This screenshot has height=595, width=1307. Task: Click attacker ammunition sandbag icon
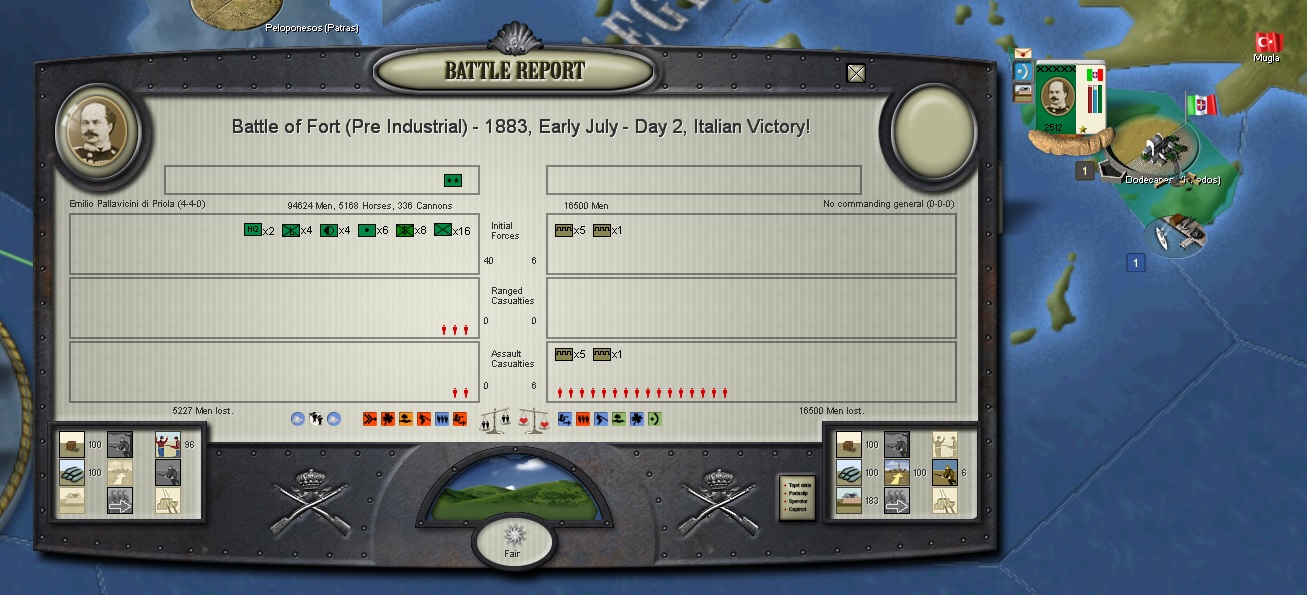72,472
